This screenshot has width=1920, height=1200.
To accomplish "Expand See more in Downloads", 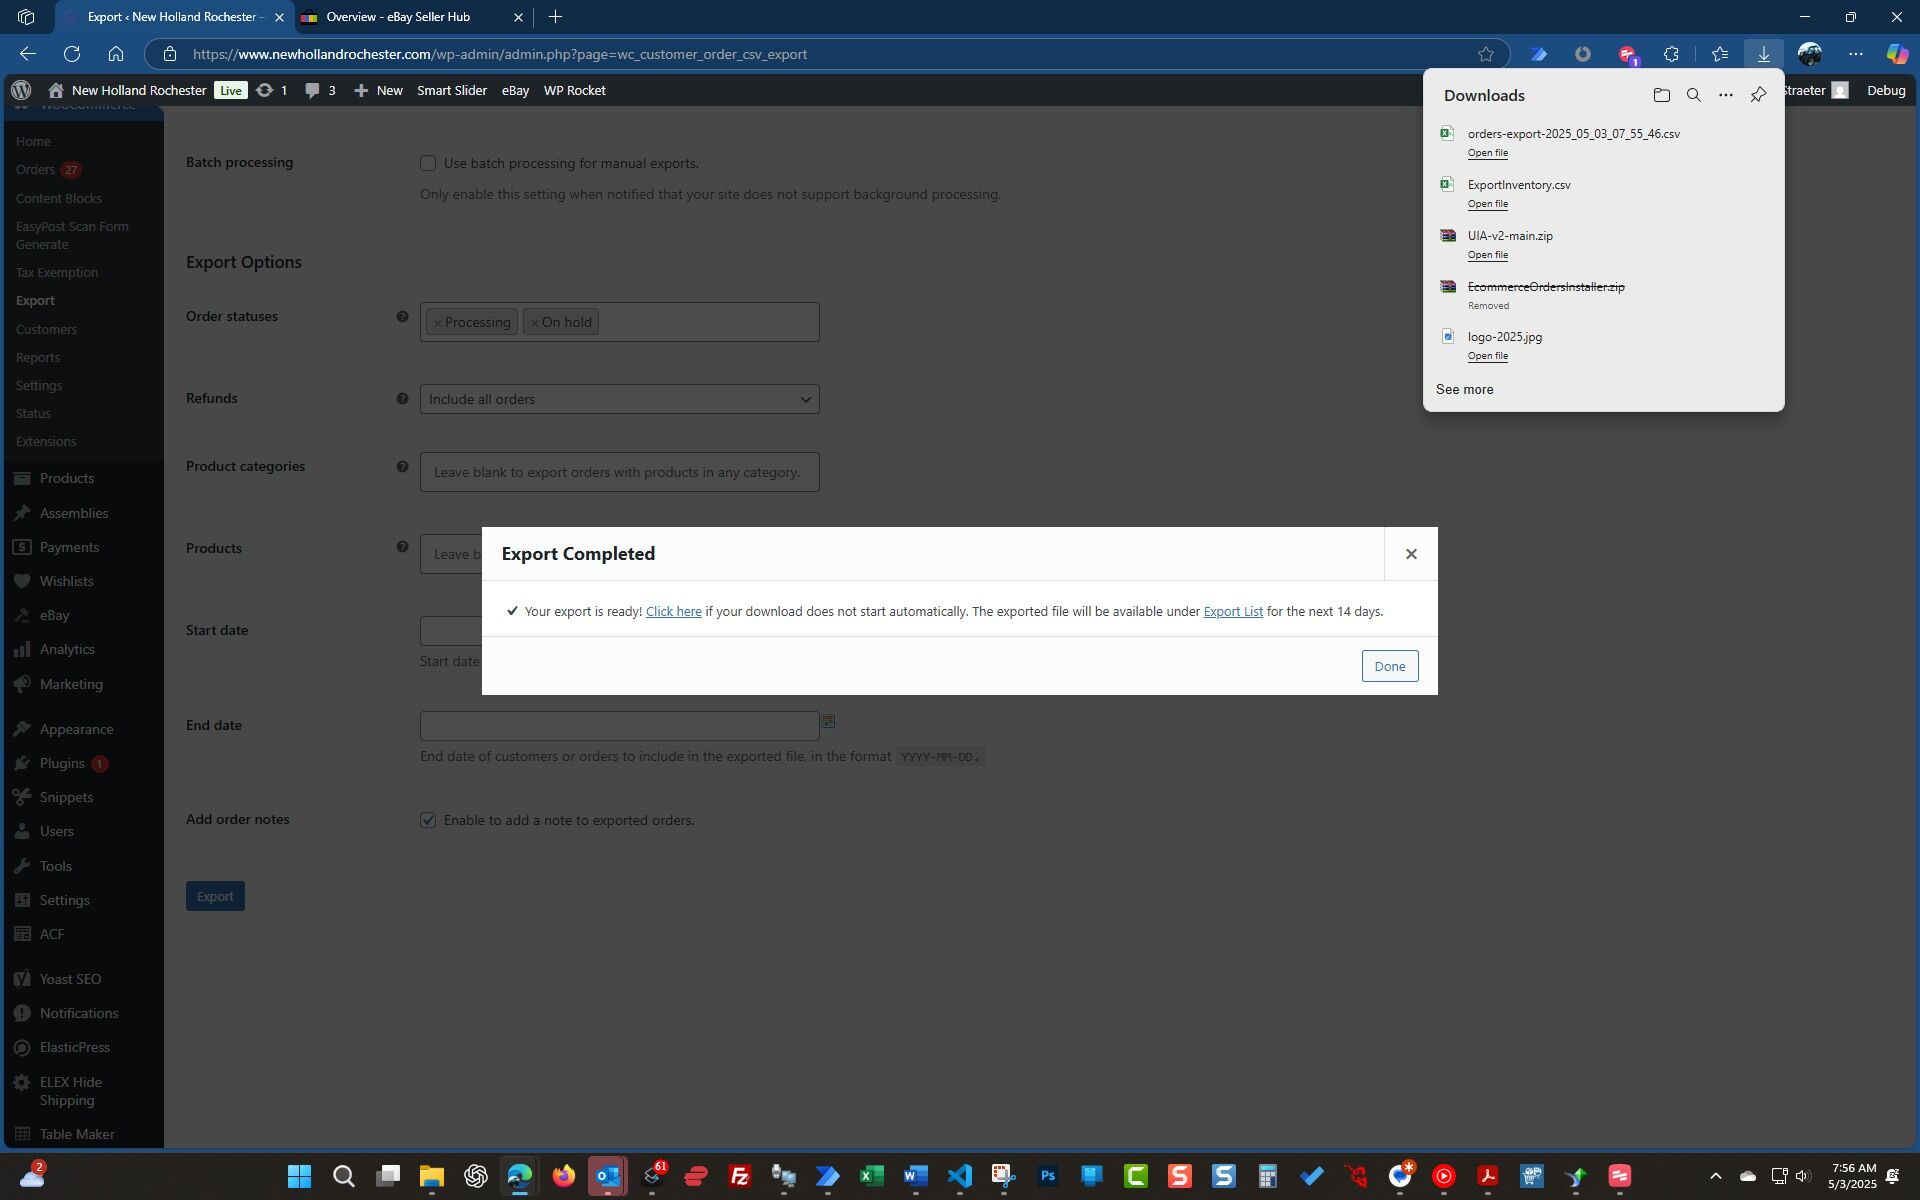I will [1464, 389].
